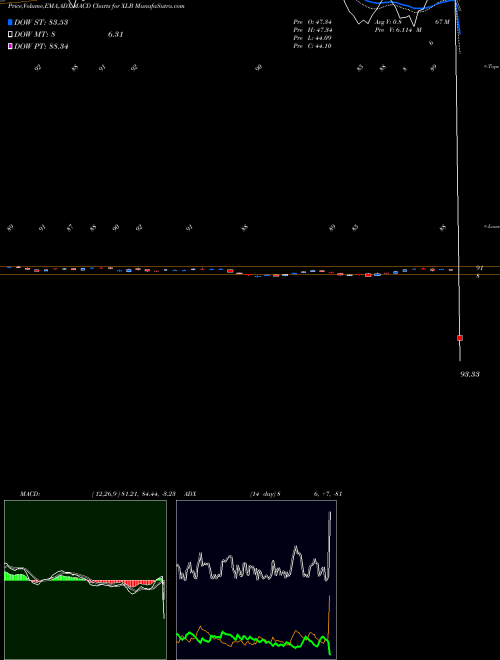500x660 pixels.
Task: Click the '93.33' price label under the spike
Action: point(470,374)
